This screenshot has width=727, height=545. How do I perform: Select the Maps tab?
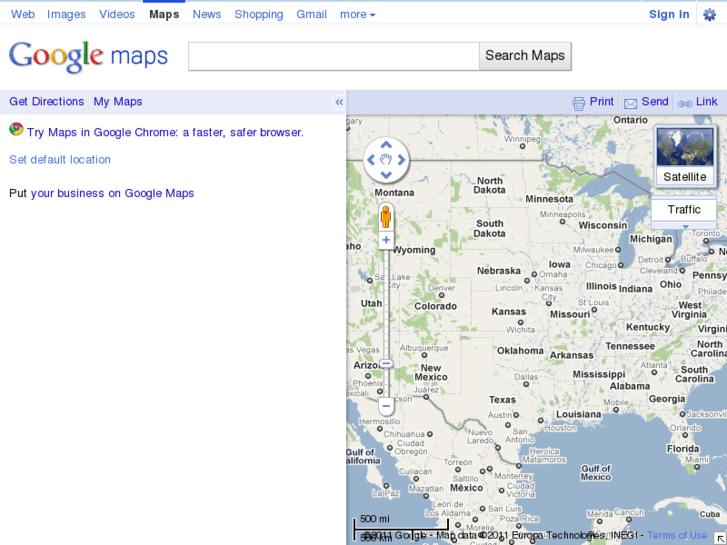[x=164, y=14]
